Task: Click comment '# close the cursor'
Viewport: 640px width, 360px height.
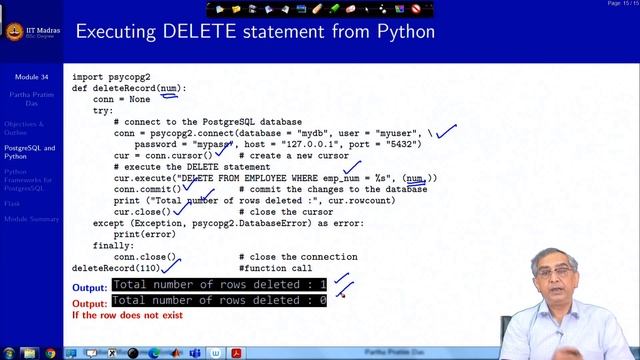Action: (286, 212)
